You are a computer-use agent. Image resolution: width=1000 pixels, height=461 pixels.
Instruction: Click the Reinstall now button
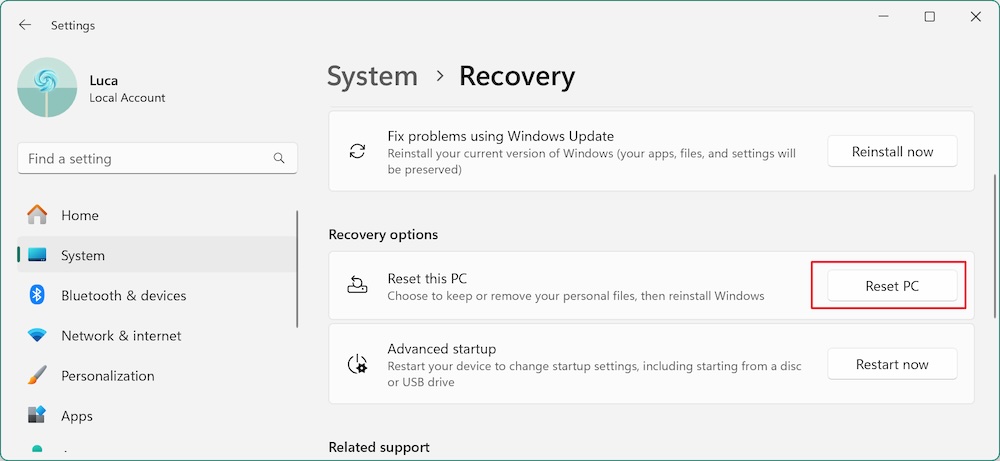click(892, 152)
